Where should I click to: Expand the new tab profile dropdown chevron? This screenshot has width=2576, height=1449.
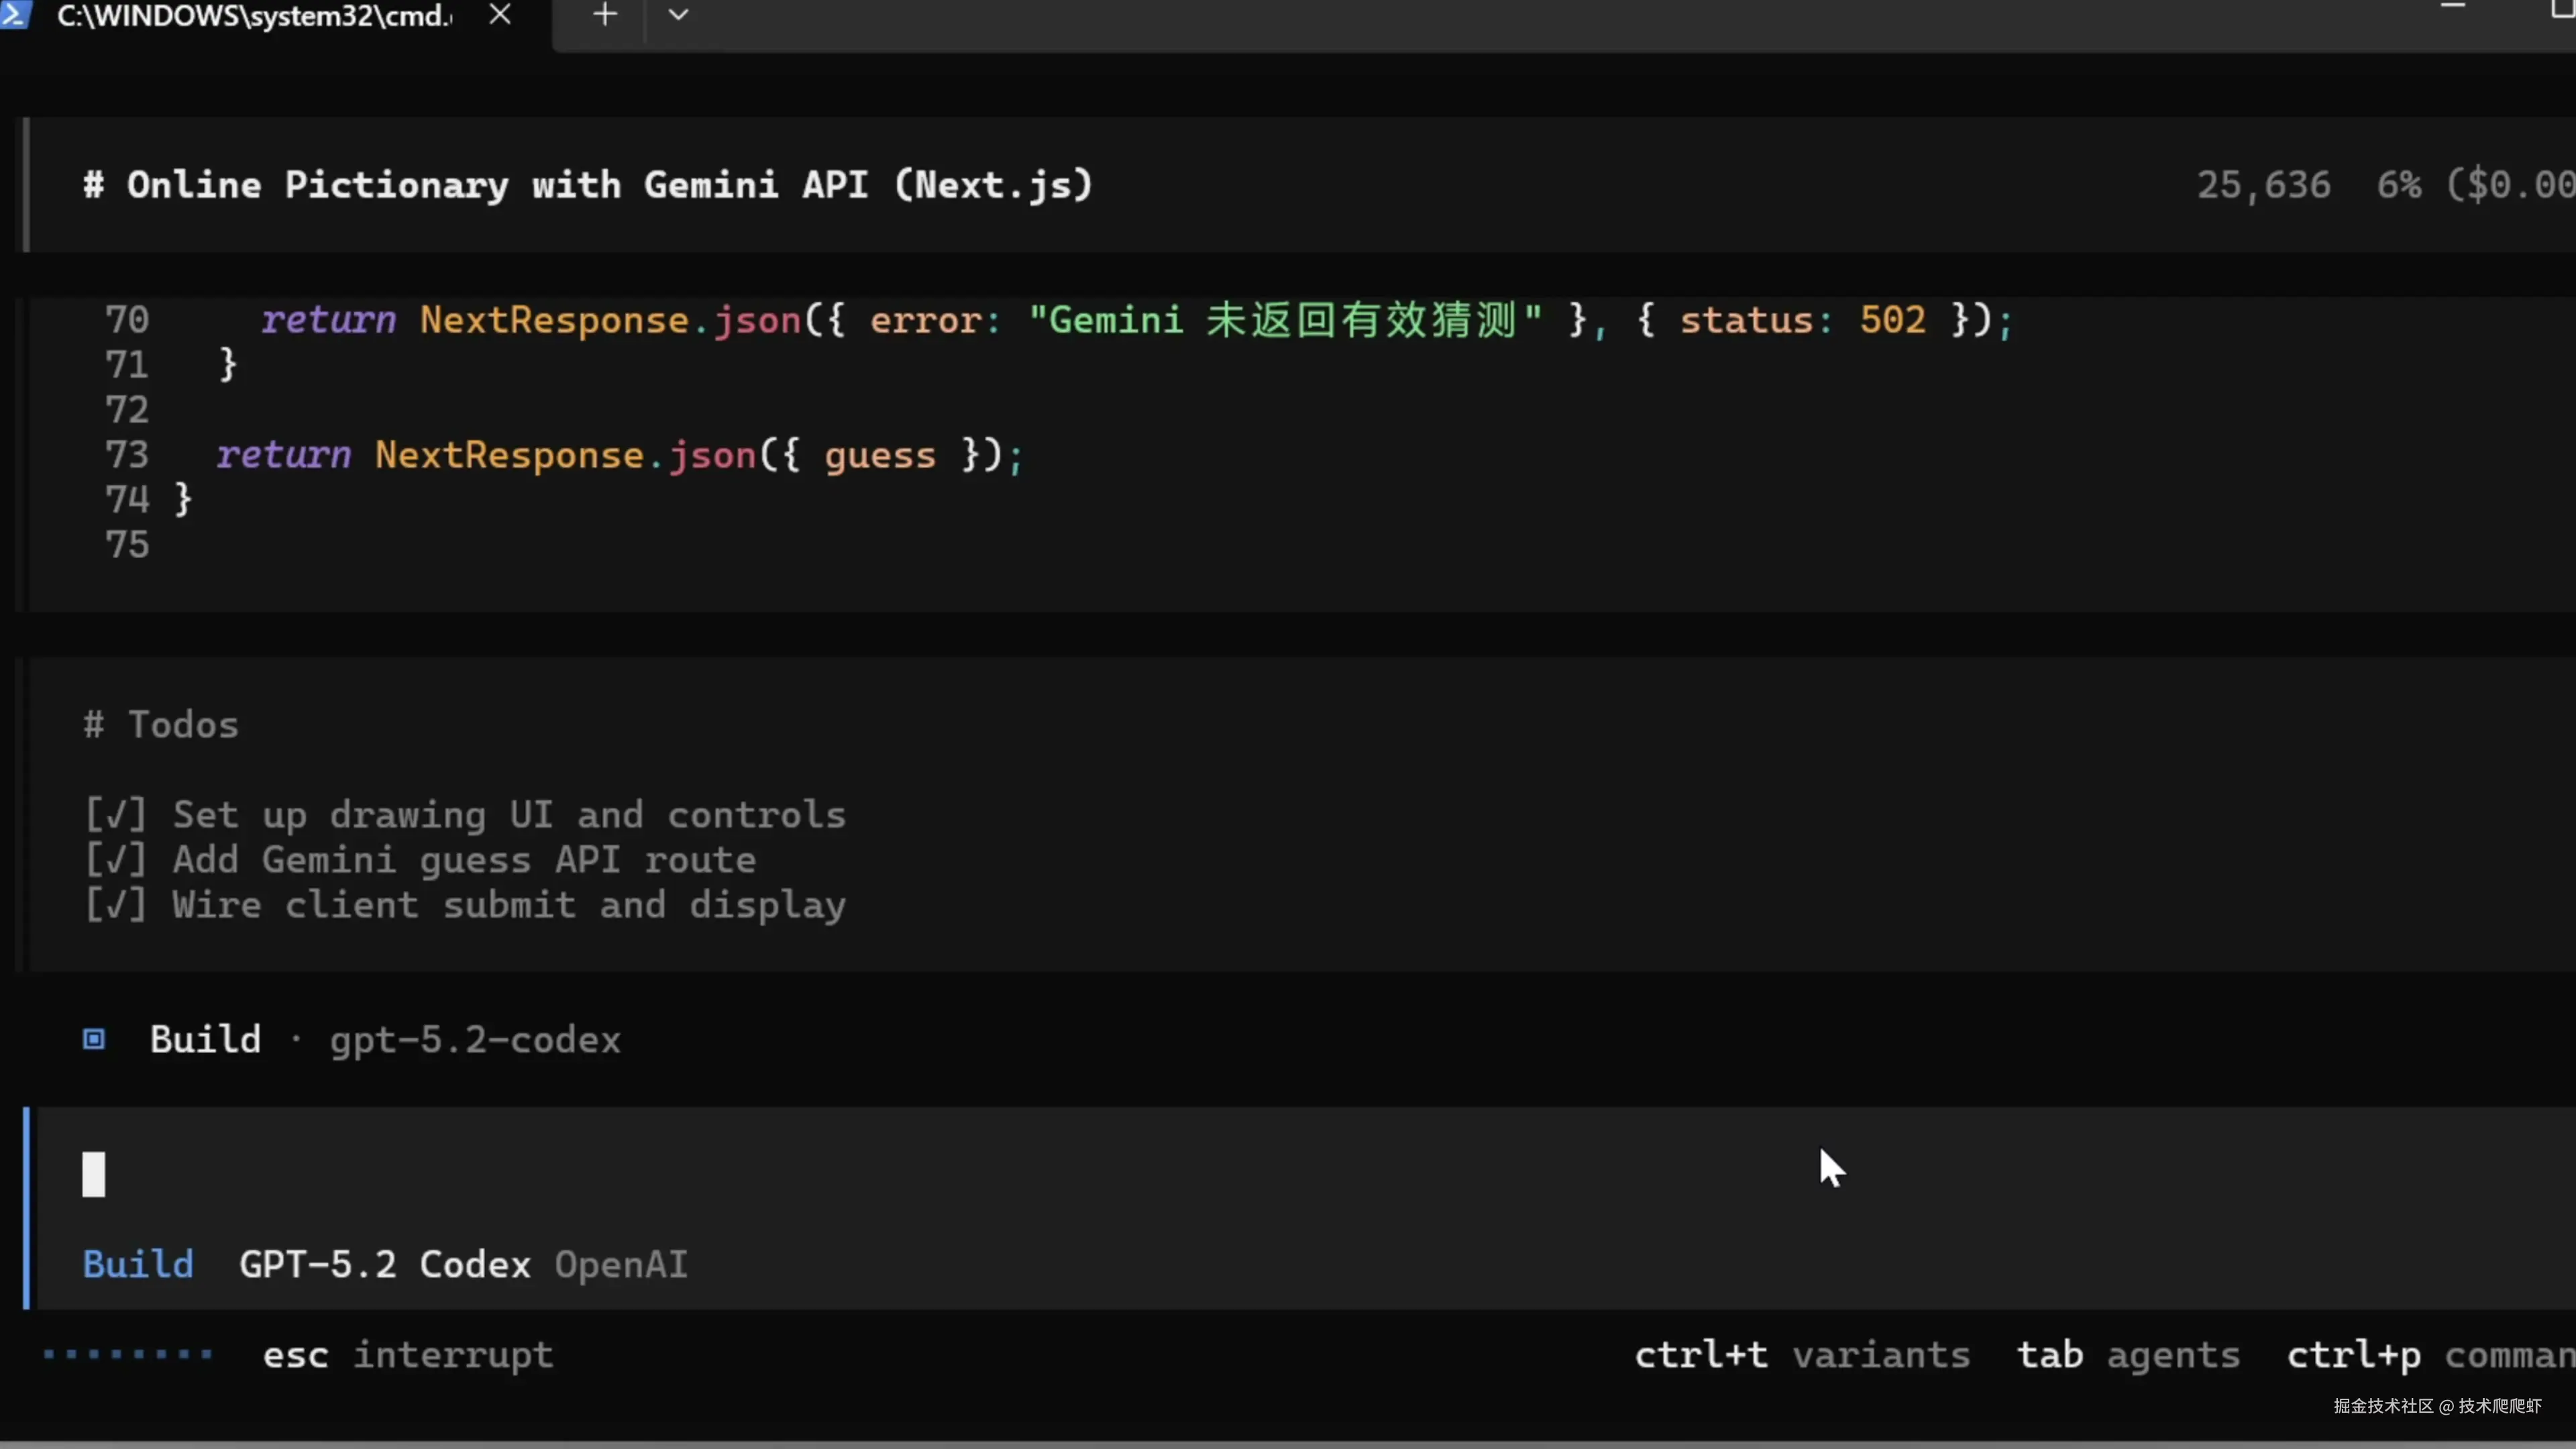(678, 15)
